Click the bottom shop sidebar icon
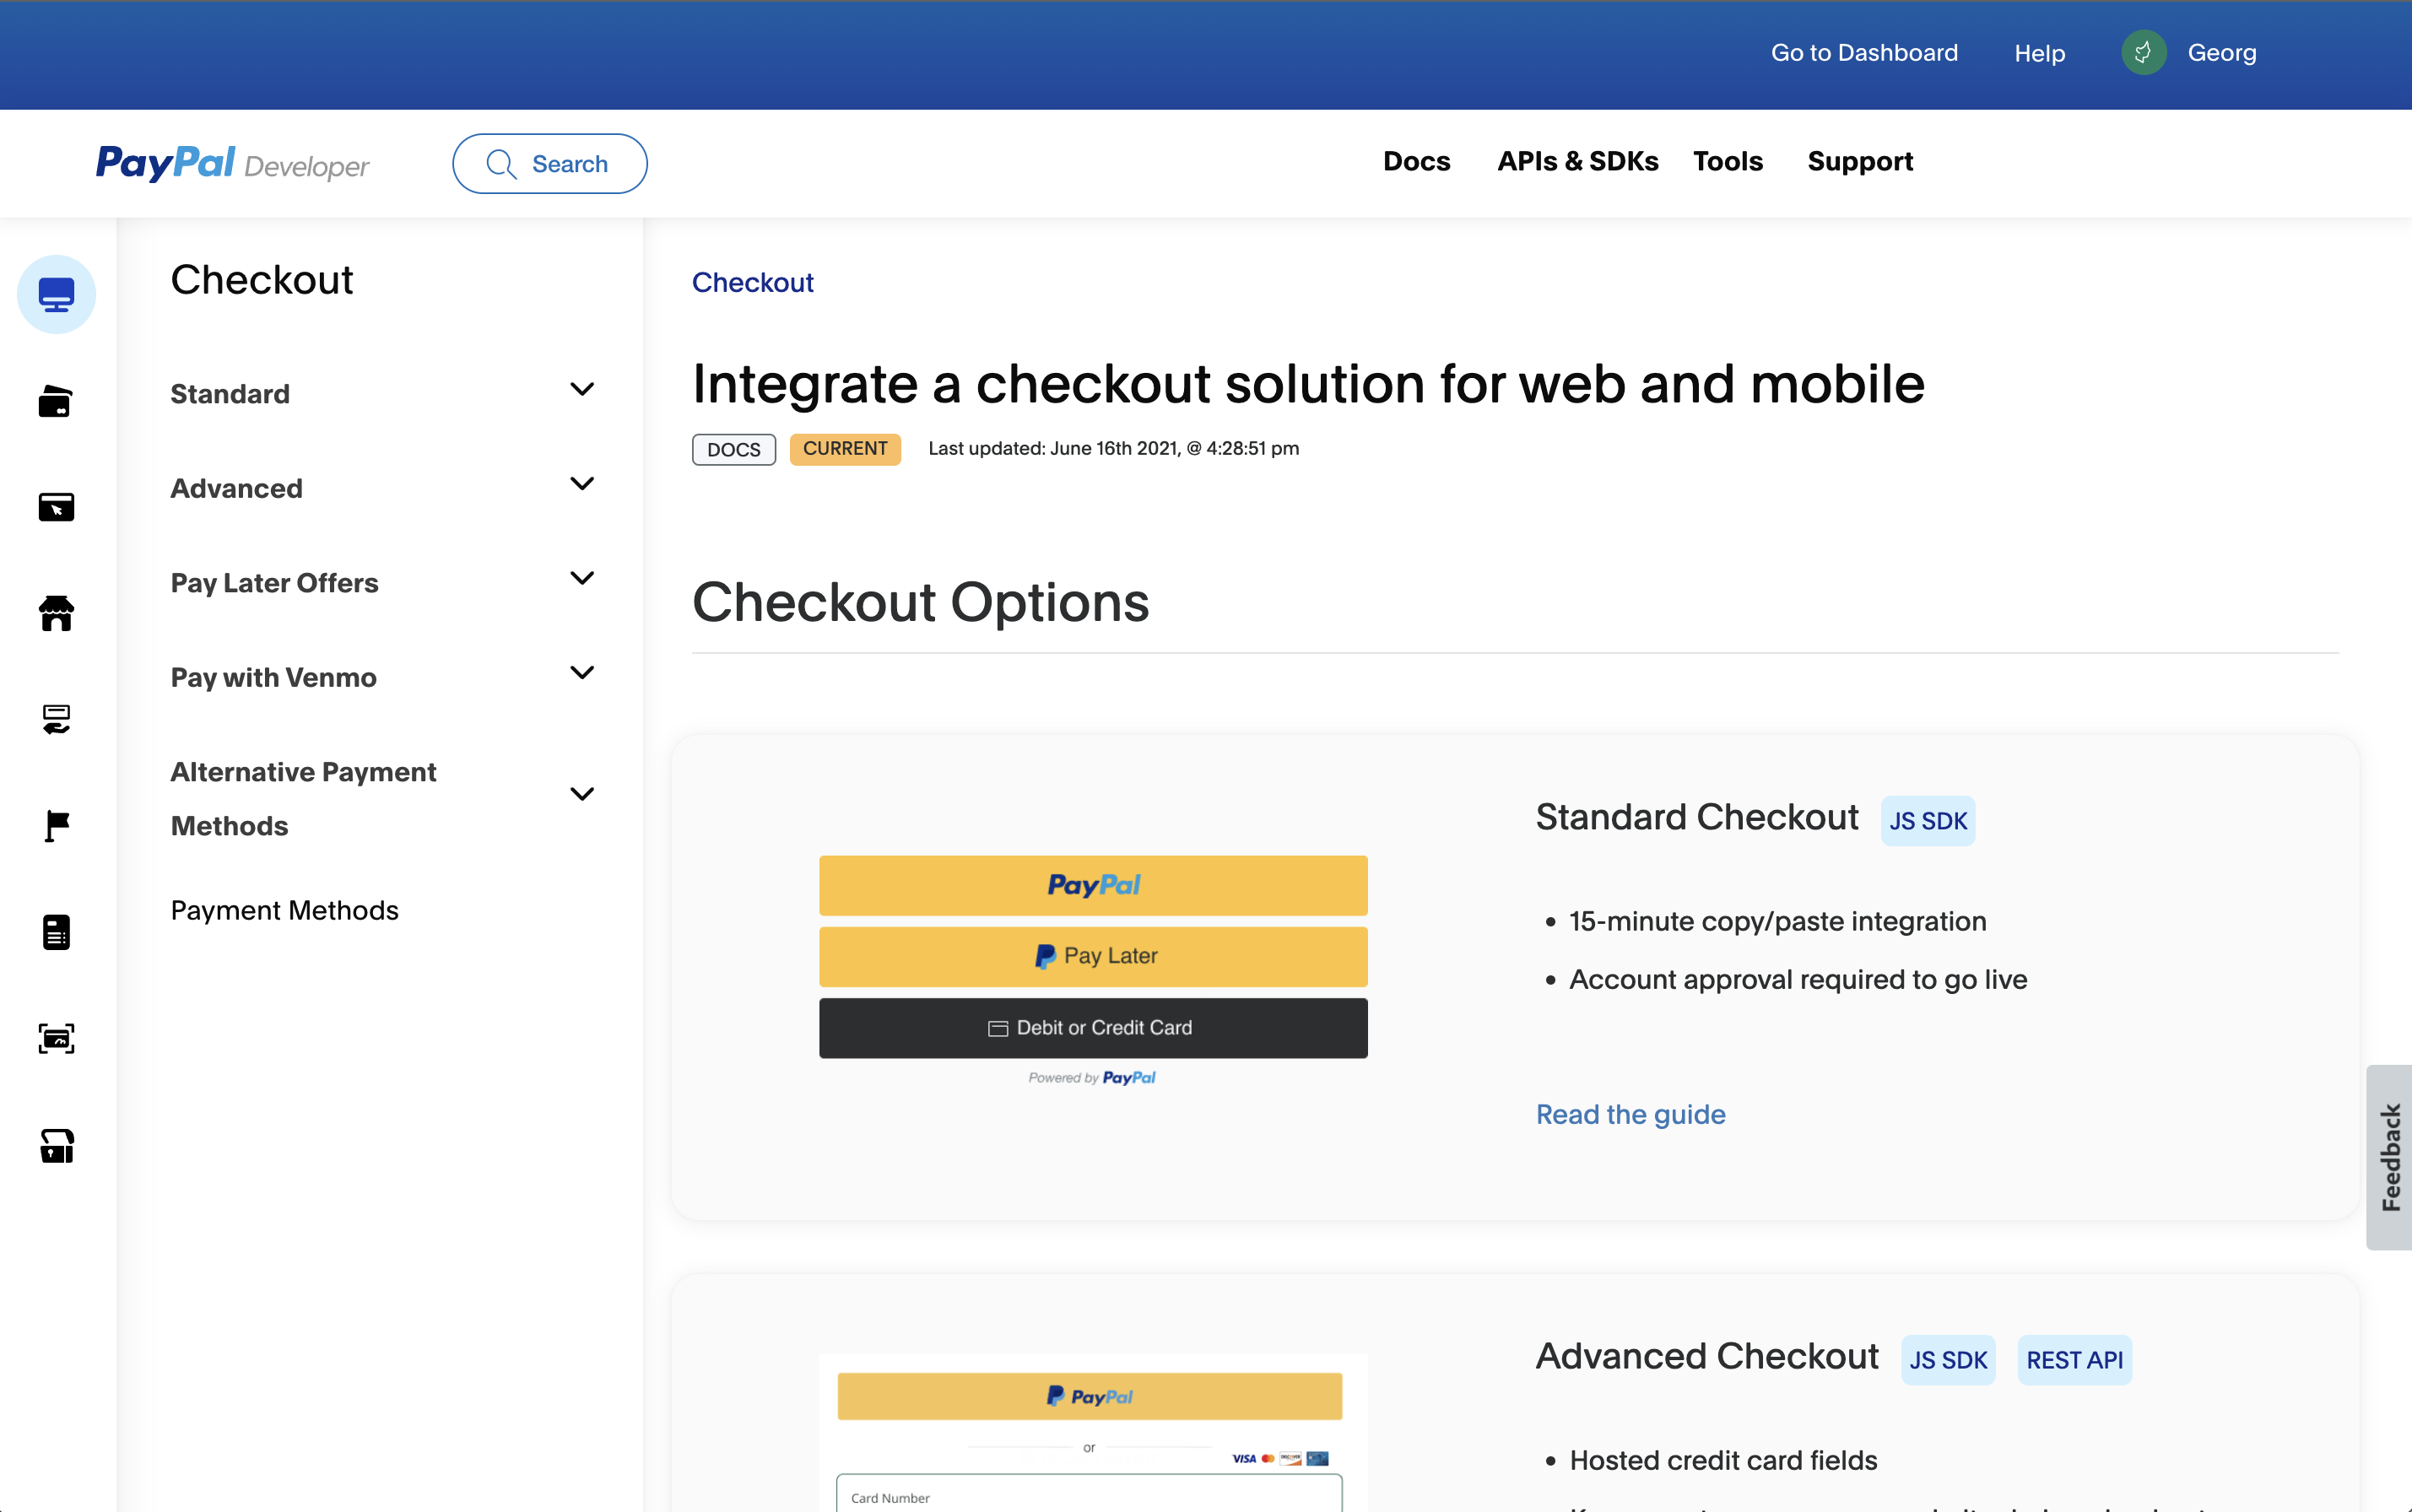Screen dimensions: 2412x1512 56,1145
